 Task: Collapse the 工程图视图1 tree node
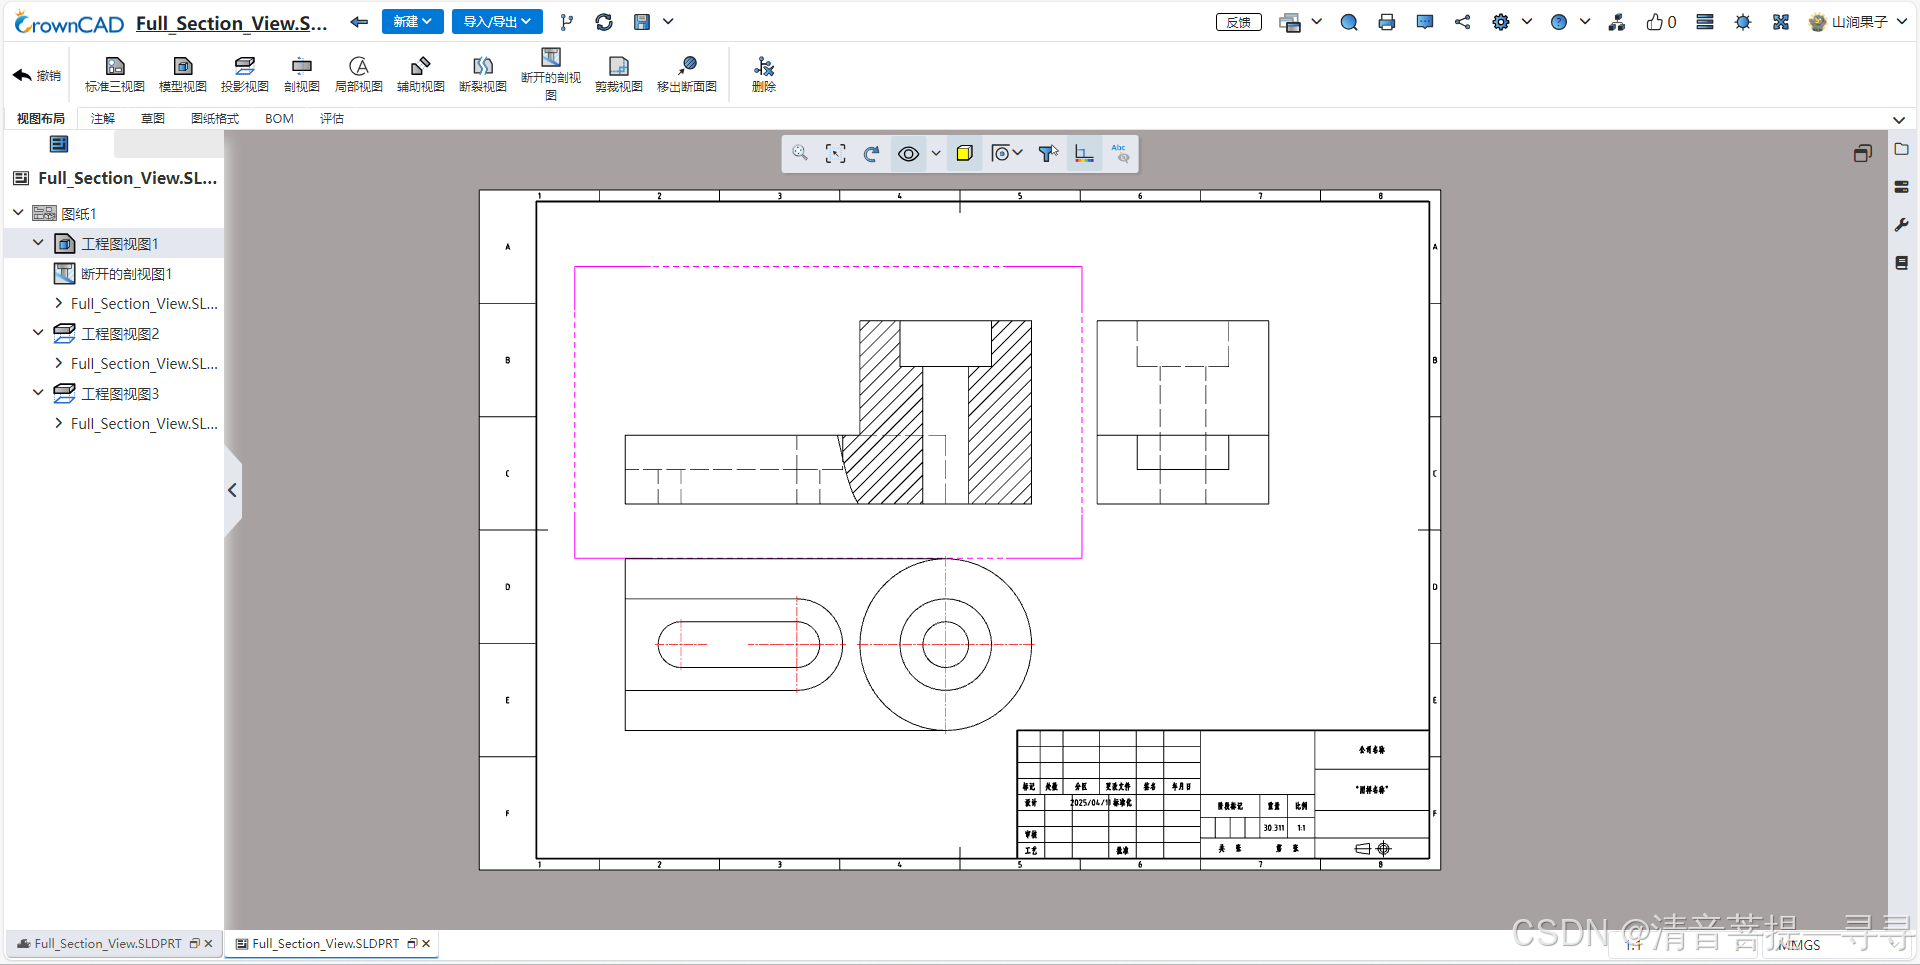point(38,243)
